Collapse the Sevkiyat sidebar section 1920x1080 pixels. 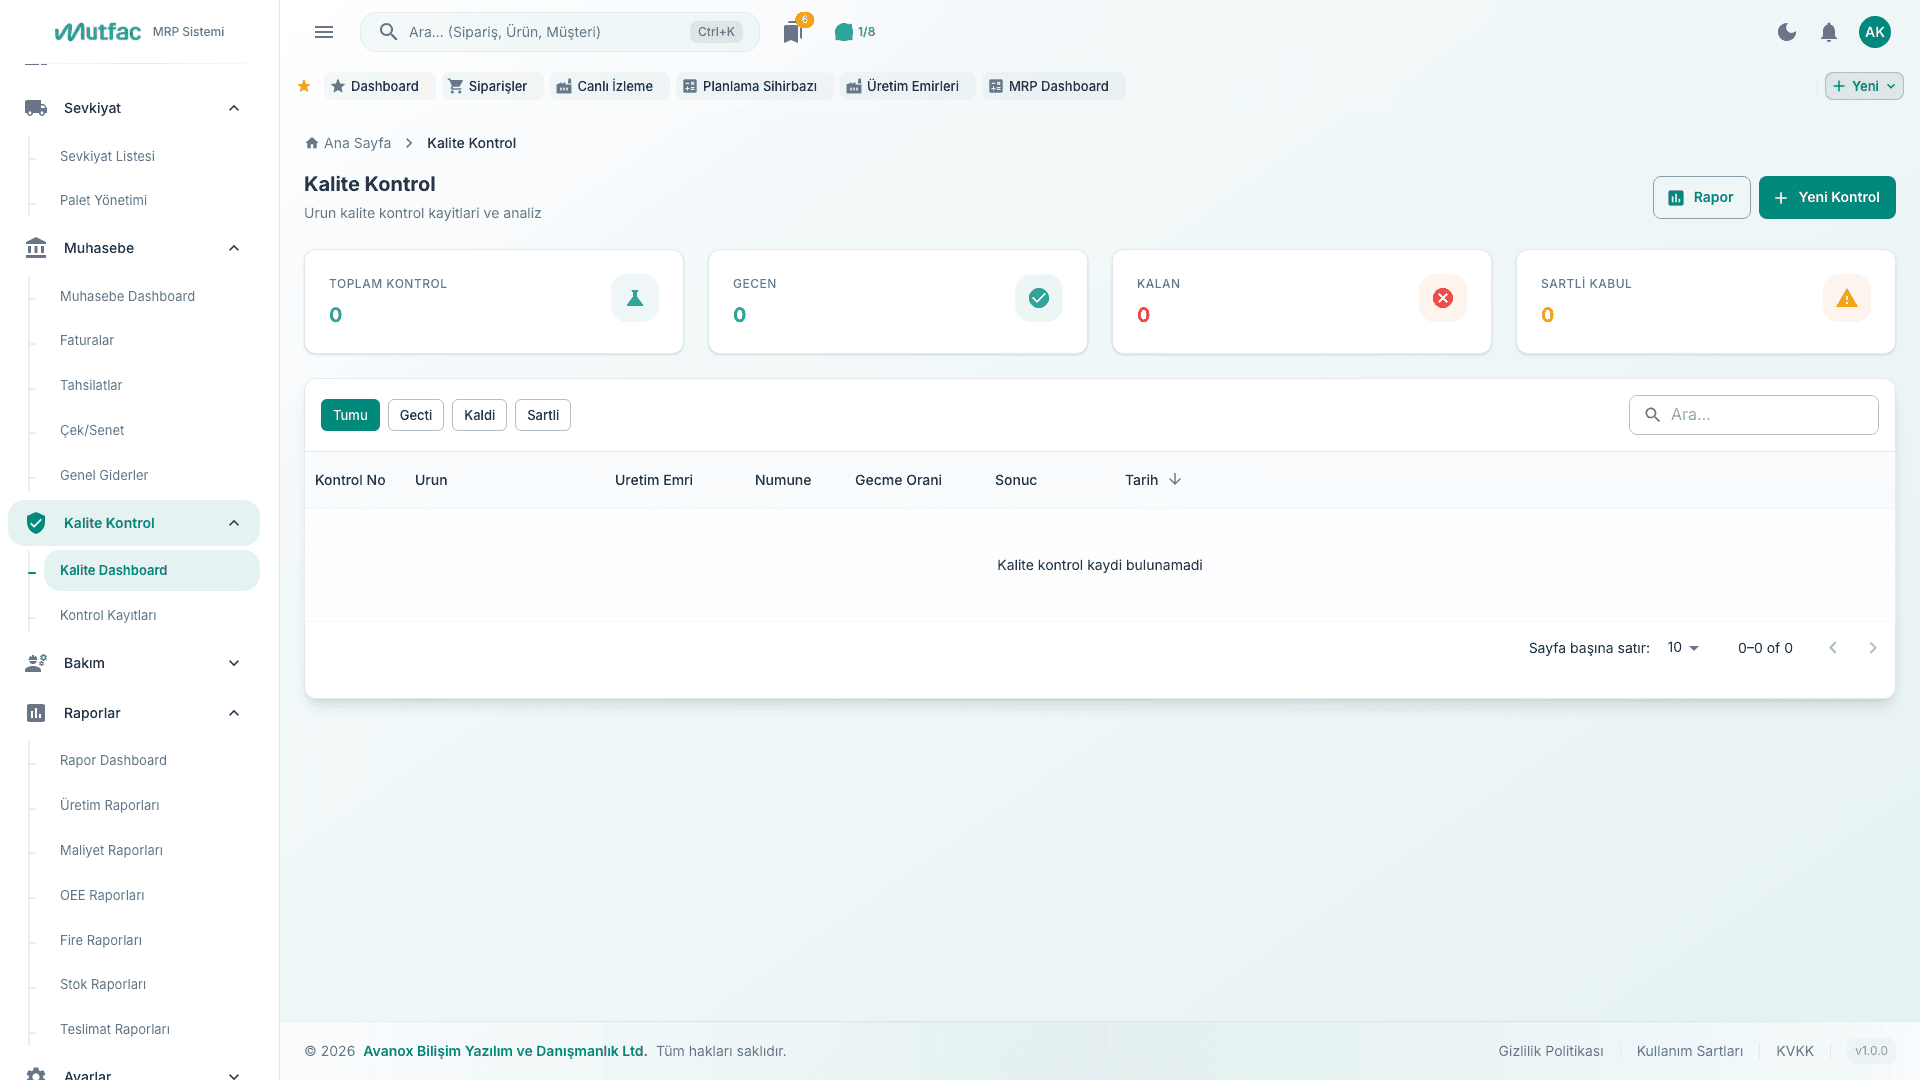tap(234, 108)
